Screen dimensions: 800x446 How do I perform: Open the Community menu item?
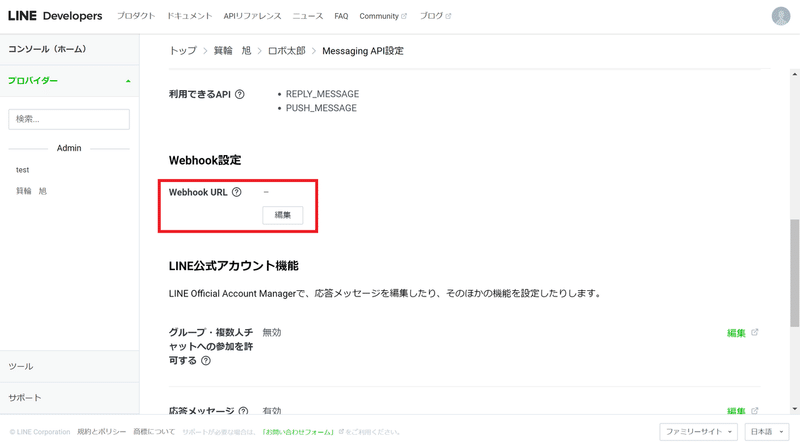[x=379, y=16]
